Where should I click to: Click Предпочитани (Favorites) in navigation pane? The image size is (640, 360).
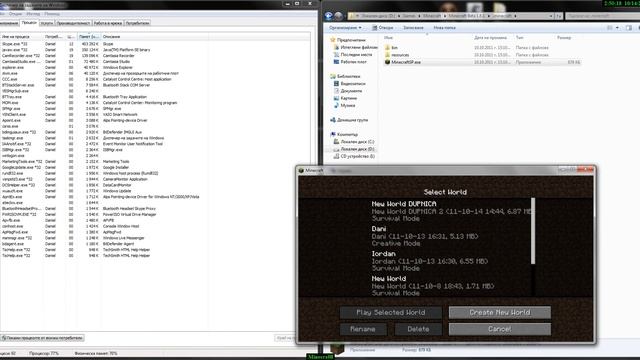point(348,40)
